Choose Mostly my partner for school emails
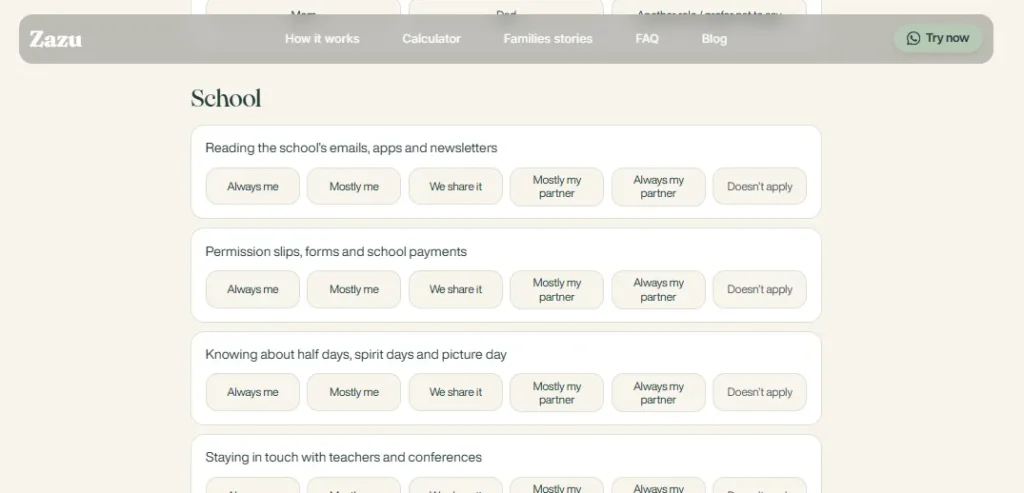 pos(556,186)
